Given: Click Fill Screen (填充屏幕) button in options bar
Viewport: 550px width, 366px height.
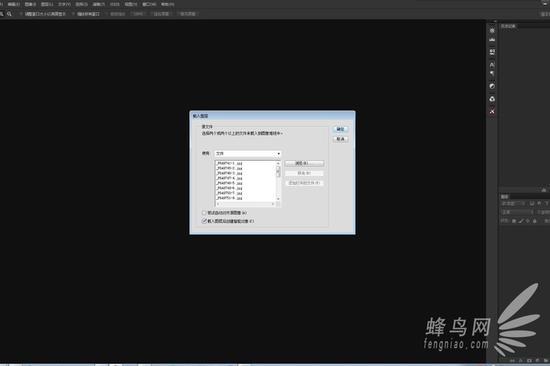Looking at the screenshot, I should pyautogui.click(x=188, y=14).
